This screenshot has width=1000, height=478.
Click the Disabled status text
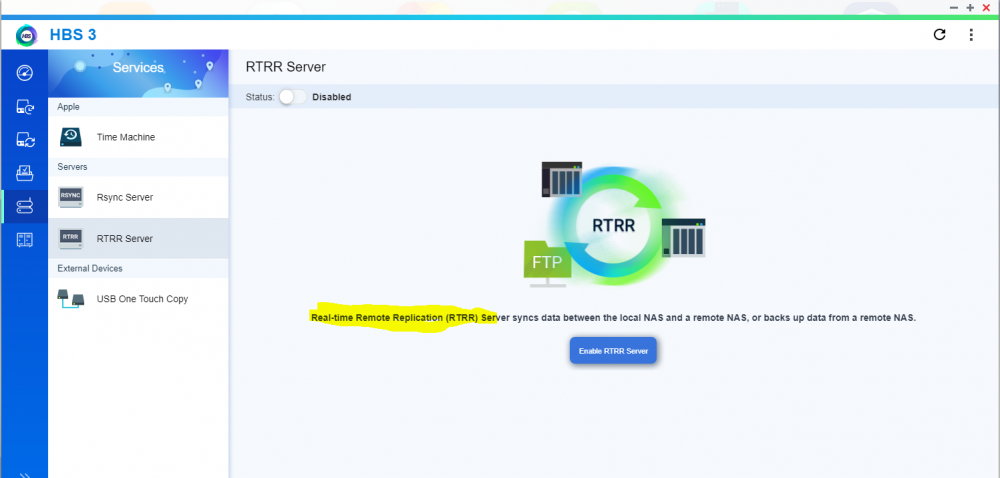pos(332,98)
